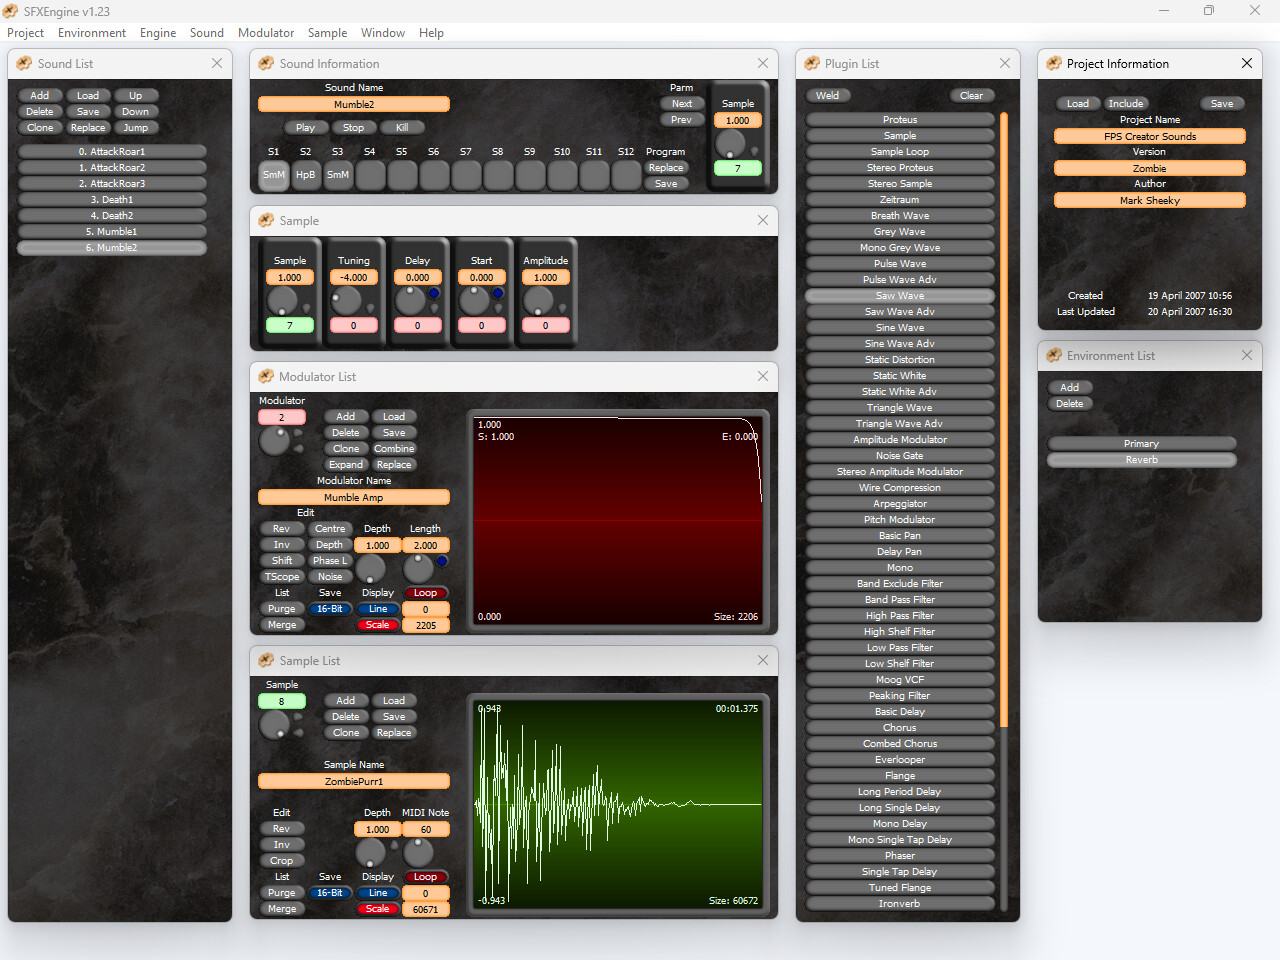Toggle 16-Bit save option in Modulator List
The width and height of the screenshot is (1280, 960).
pos(329,609)
